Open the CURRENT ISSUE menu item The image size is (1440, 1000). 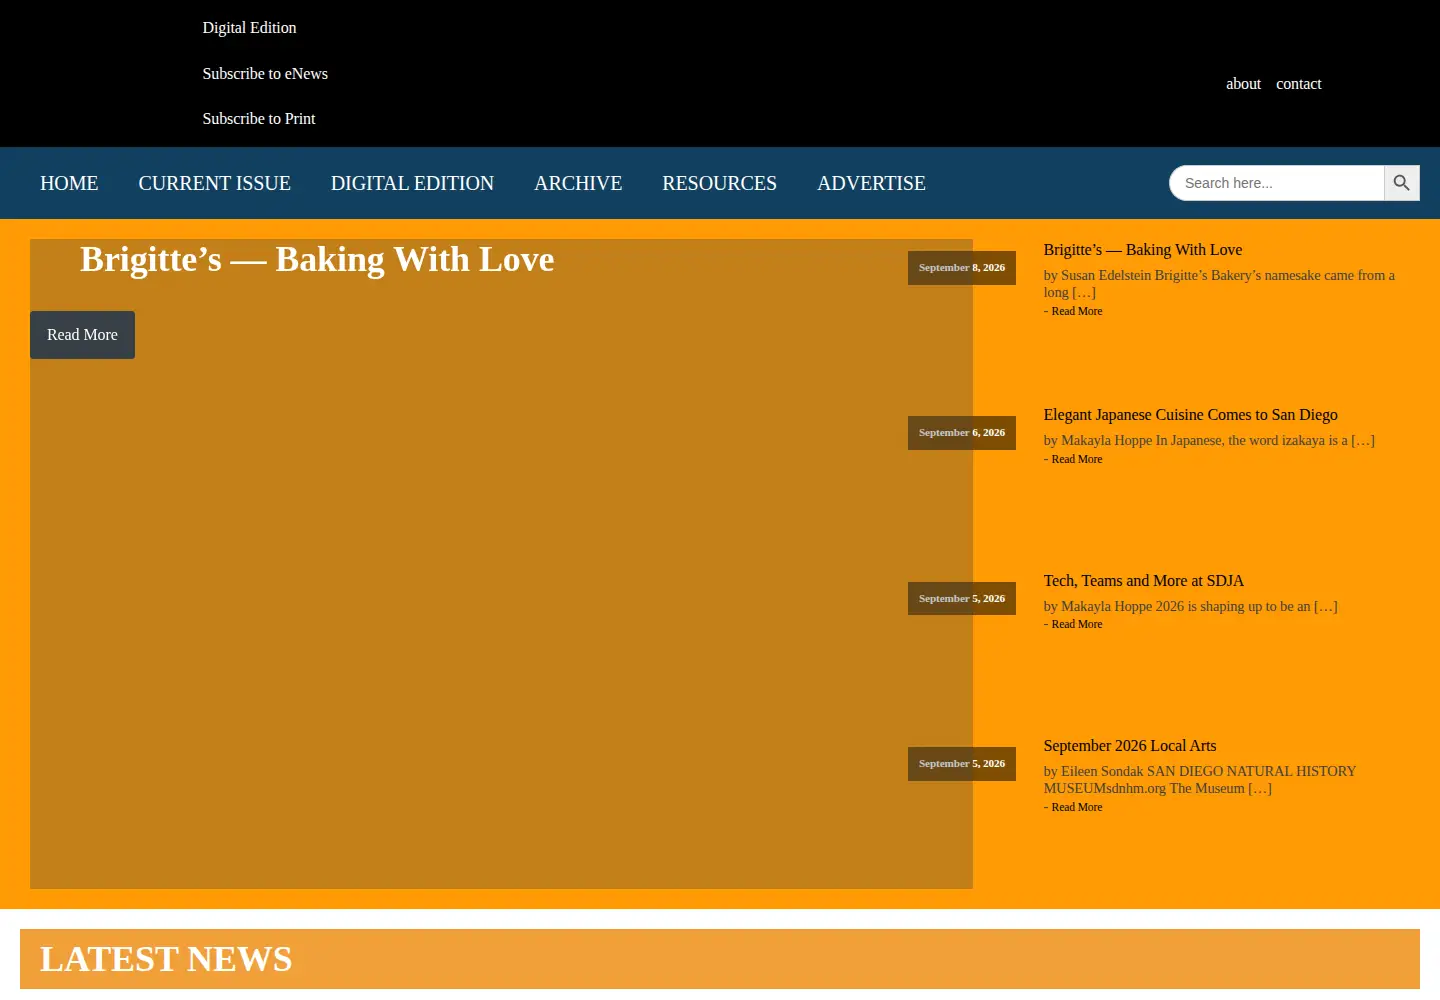point(215,183)
